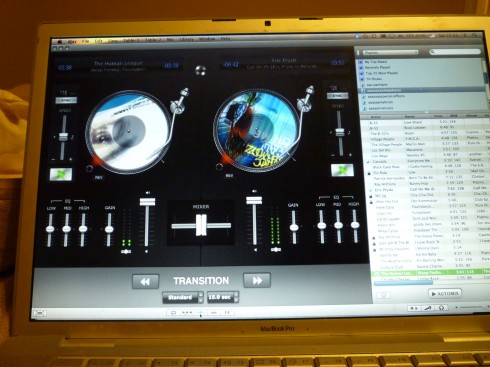Click the right headphone cue below level meter
Viewport: 490px width, 367px height.
point(275,249)
